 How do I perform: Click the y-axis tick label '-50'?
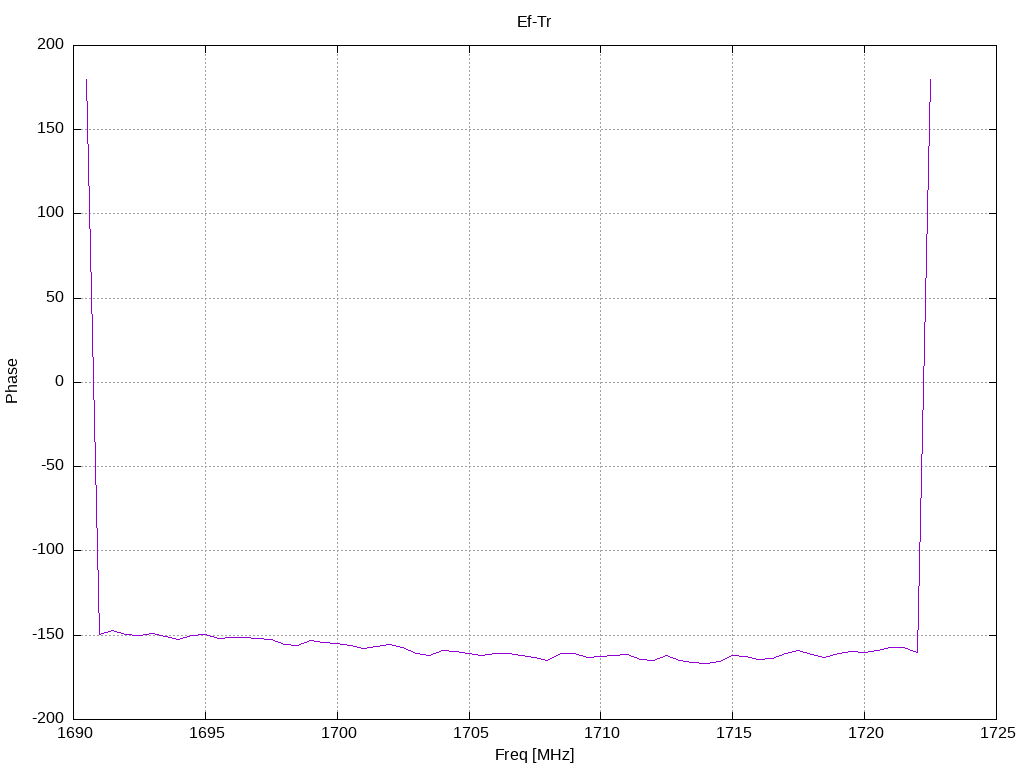[53, 466]
